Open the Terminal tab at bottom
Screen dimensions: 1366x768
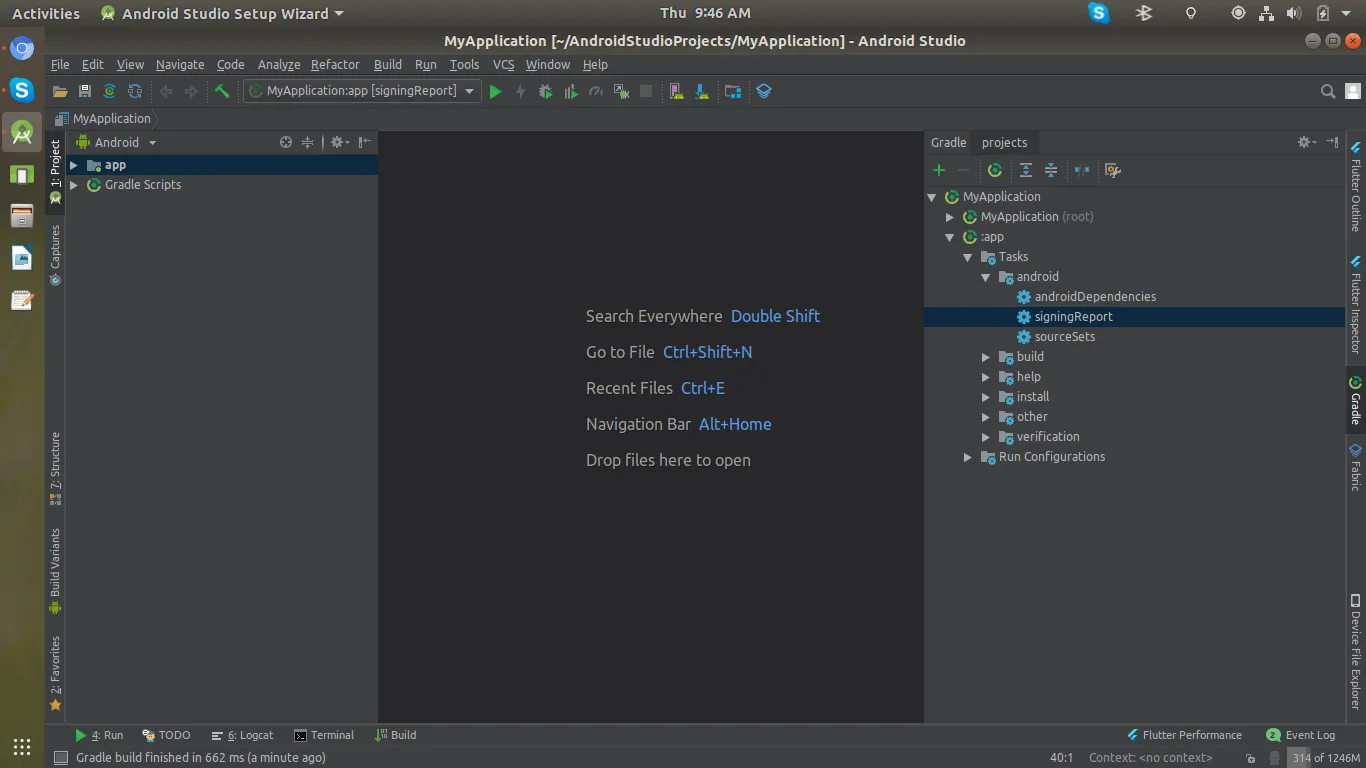coord(323,735)
